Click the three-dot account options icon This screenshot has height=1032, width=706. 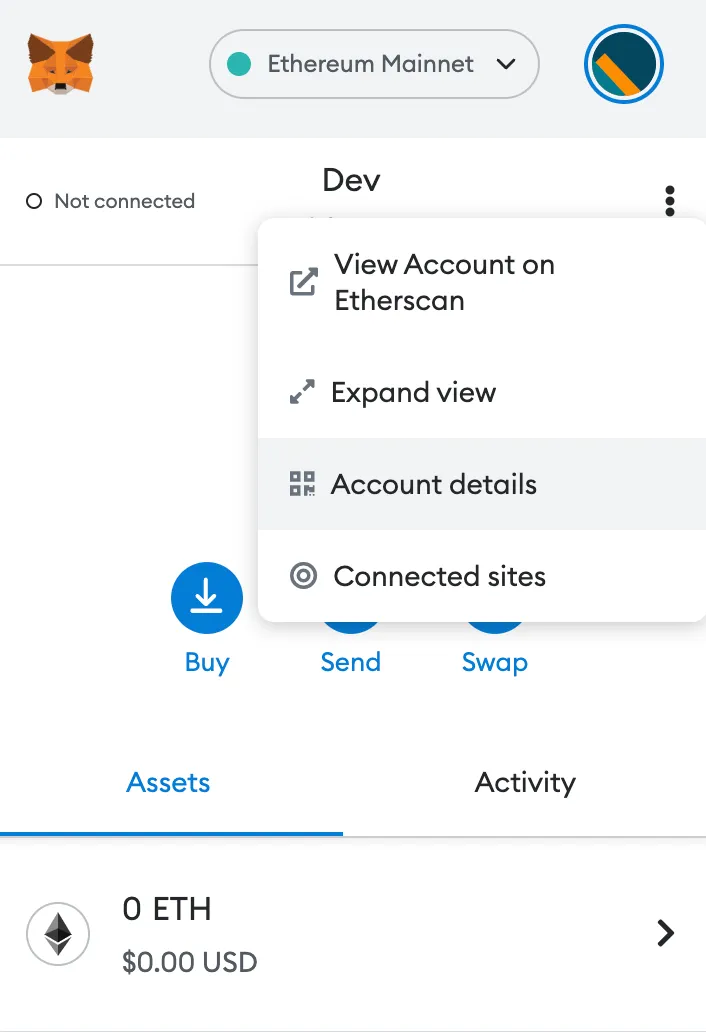coord(670,201)
